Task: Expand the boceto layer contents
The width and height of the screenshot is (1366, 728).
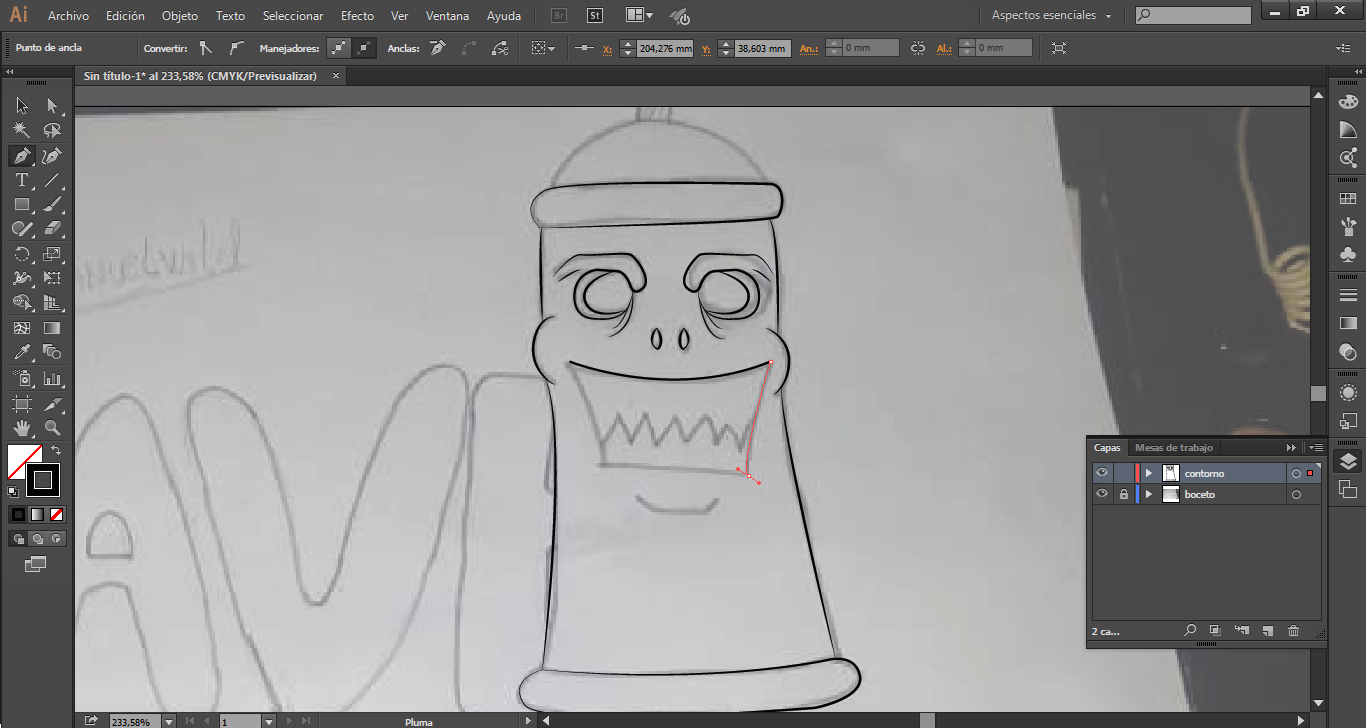Action: [1149, 494]
